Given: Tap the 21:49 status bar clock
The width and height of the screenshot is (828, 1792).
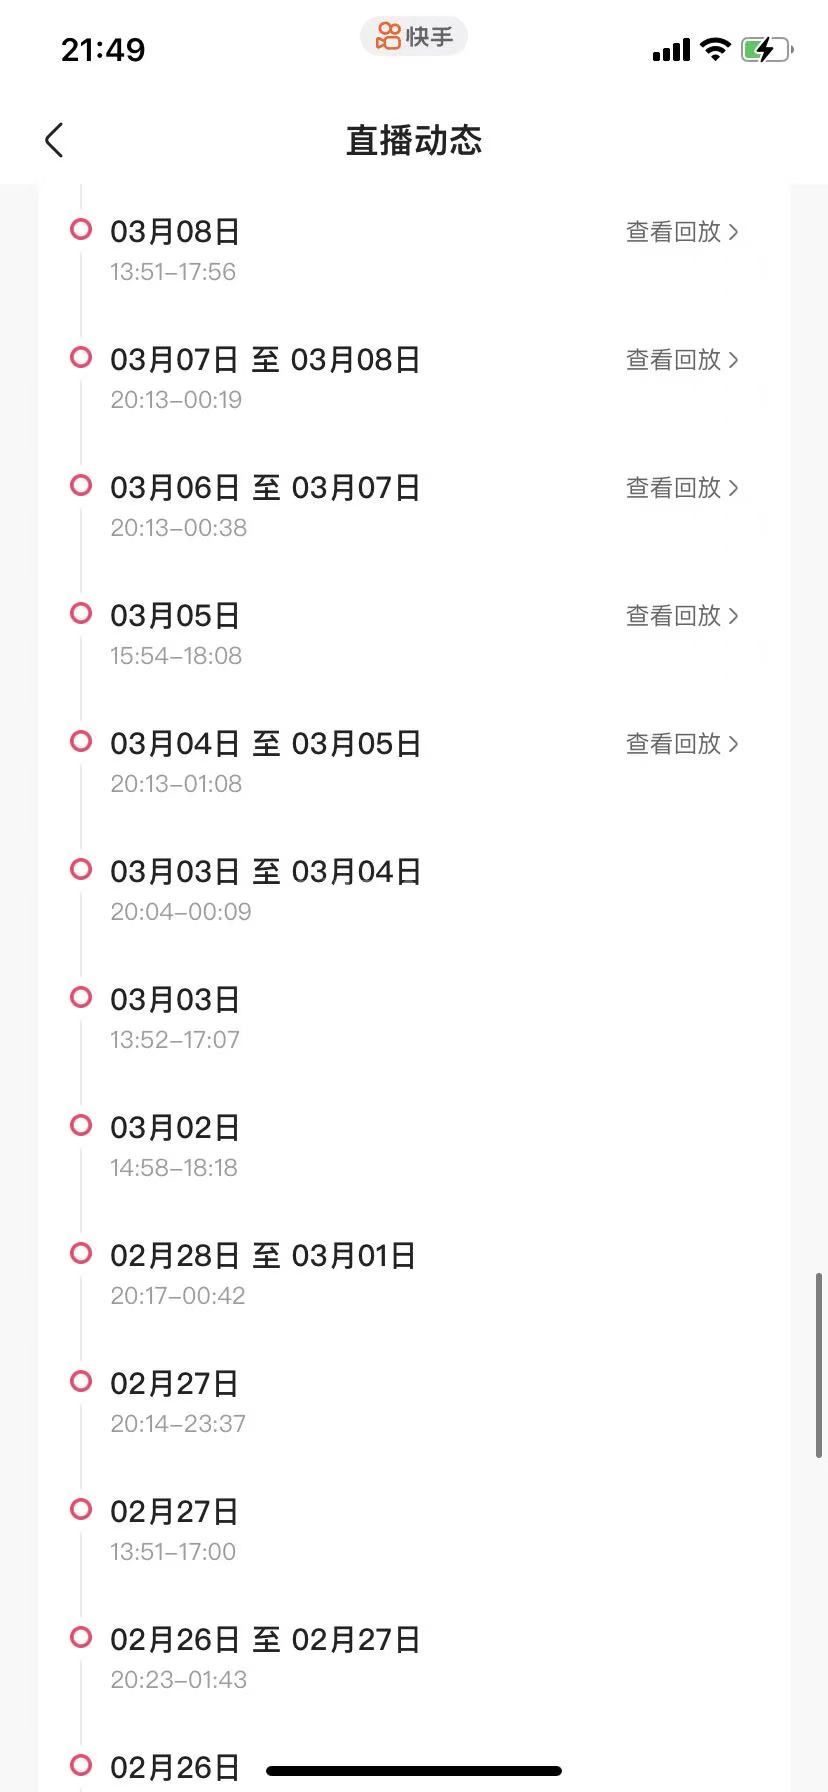Looking at the screenshot, I should point(103,50).
